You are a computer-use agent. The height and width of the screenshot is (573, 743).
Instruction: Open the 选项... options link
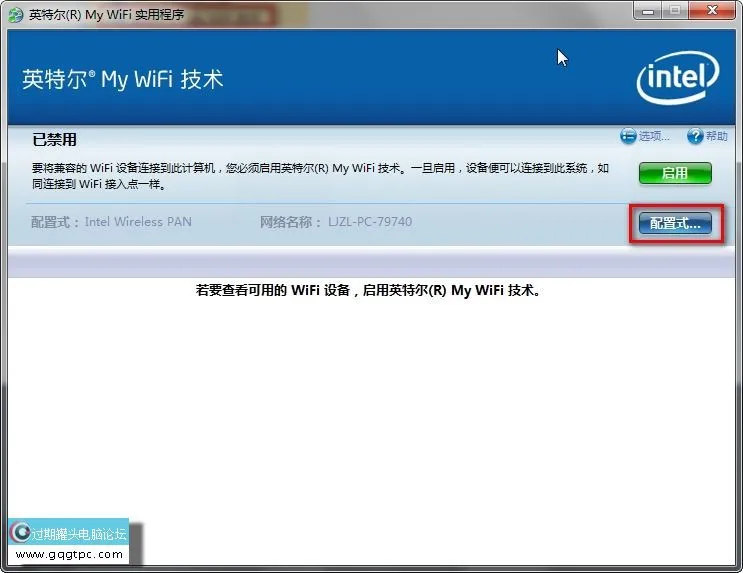(654, 136)
